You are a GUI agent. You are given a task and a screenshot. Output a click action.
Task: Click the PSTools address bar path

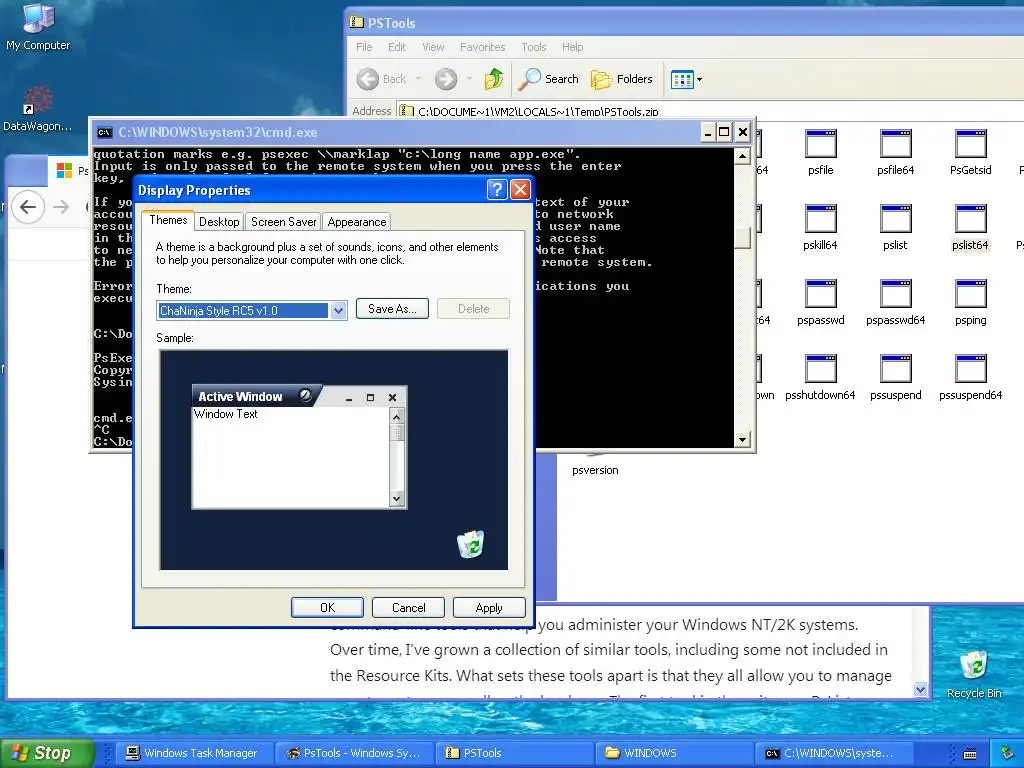coord(538,112)
